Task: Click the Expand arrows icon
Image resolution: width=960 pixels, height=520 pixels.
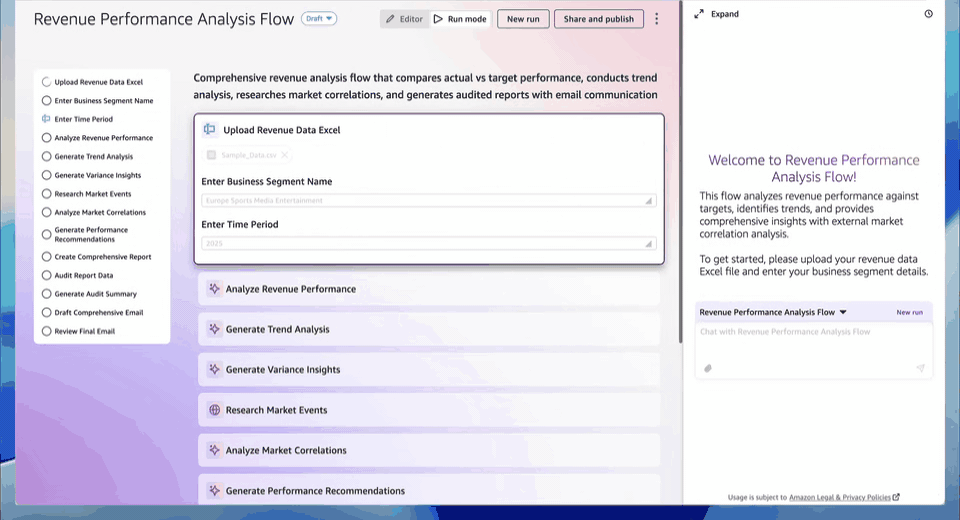Action: click(699, 14)
